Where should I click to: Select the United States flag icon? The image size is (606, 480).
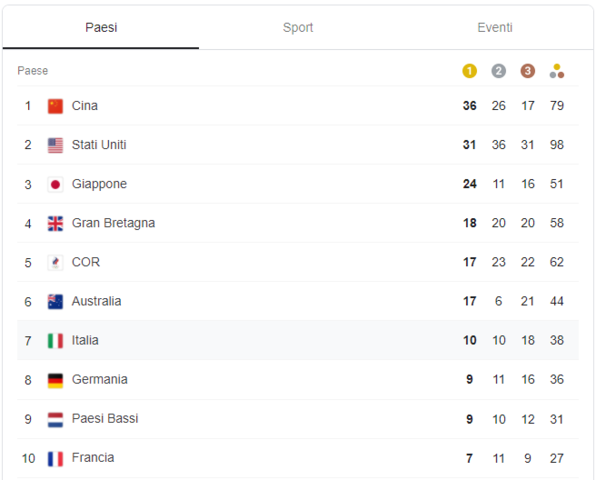point(55,145)
